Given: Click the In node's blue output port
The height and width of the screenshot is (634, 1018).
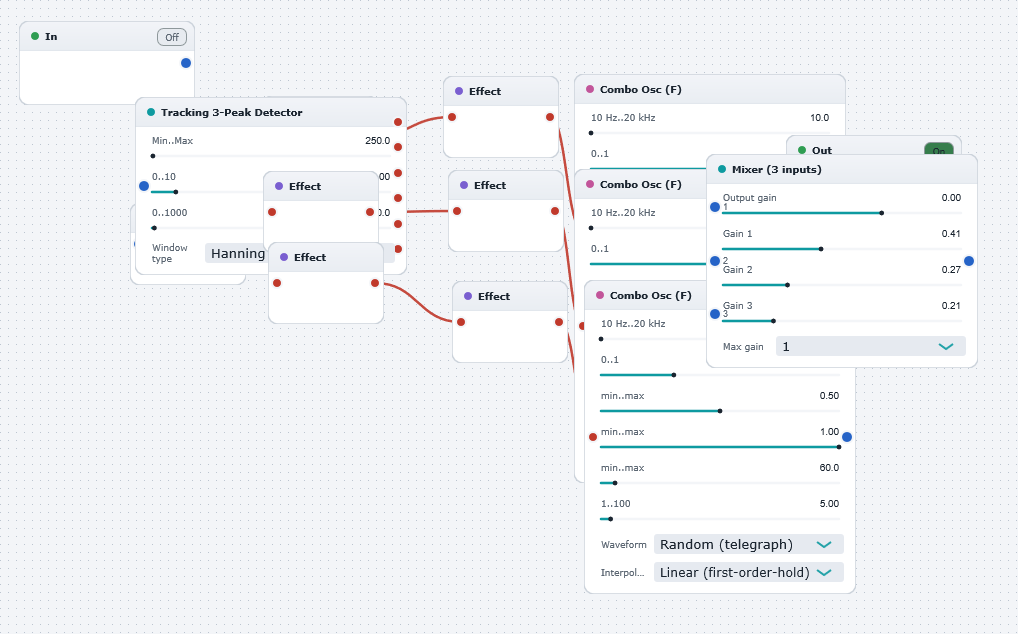Looking at the screenshot, I should point(186,63).
